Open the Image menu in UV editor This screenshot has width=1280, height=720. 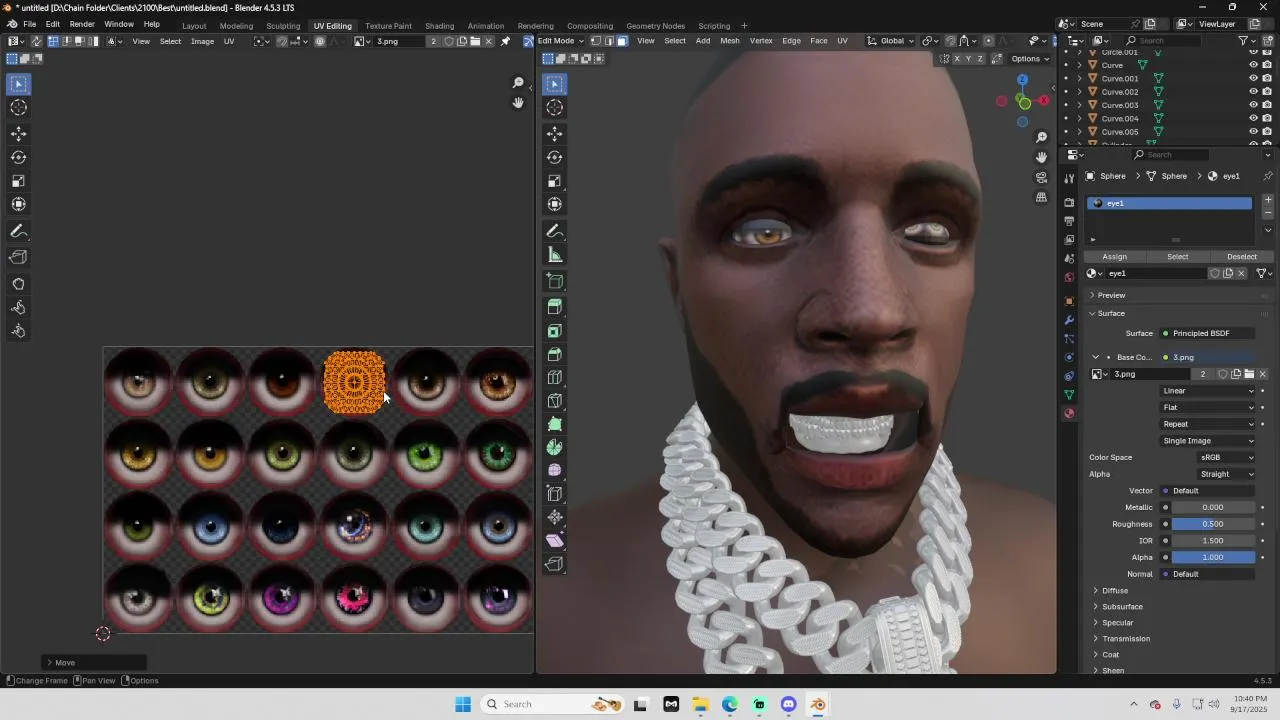[202, 41]
